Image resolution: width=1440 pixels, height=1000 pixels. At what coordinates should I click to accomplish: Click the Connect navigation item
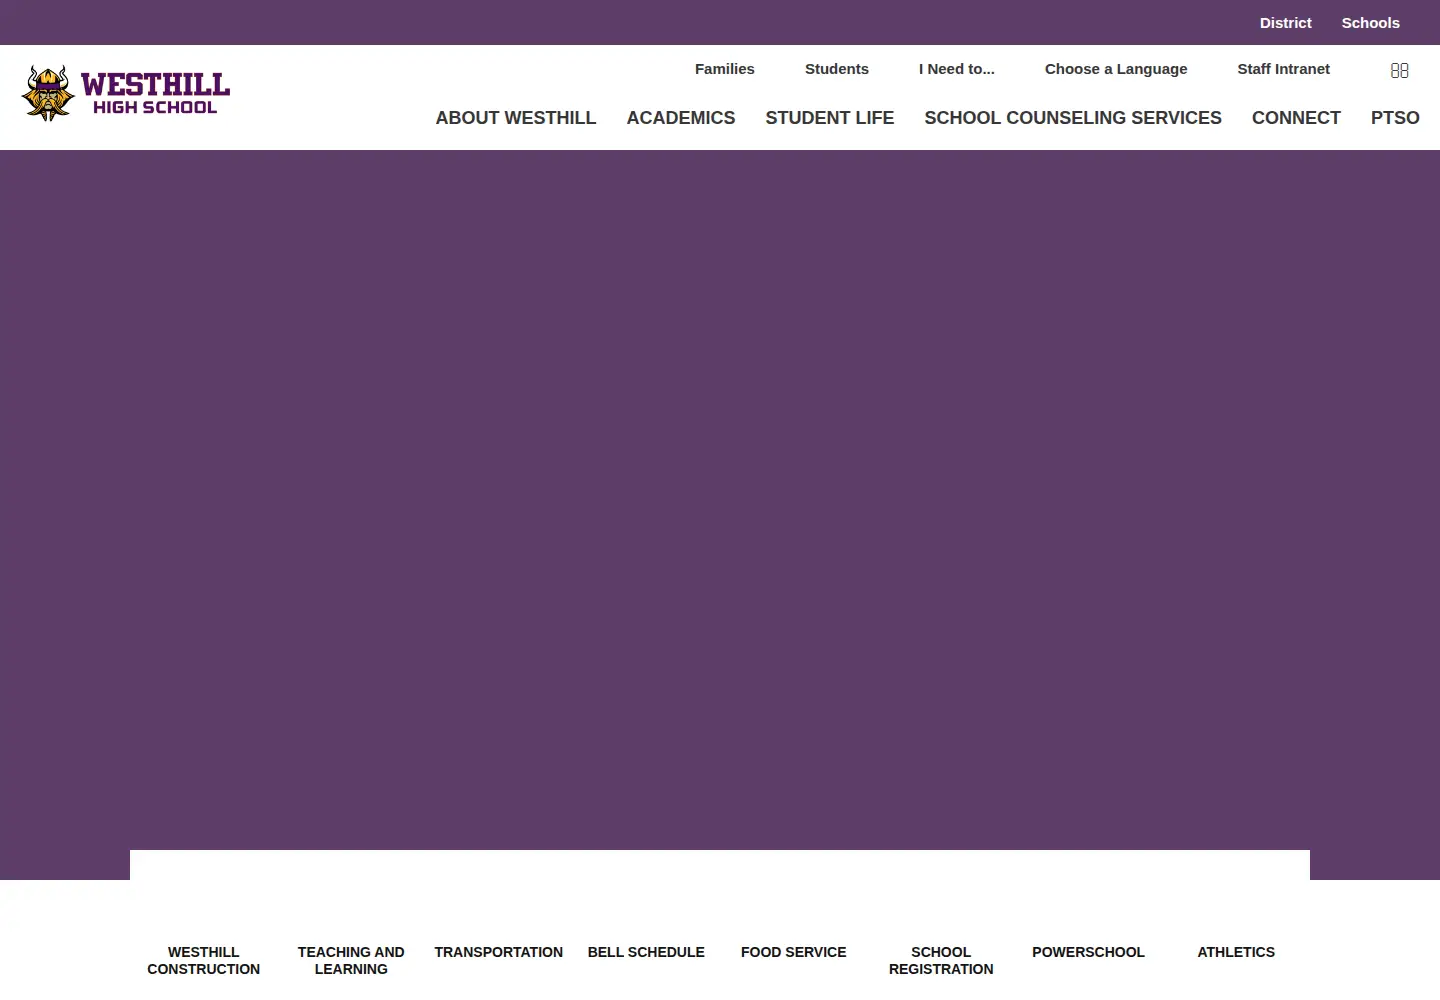[1296, 118]
